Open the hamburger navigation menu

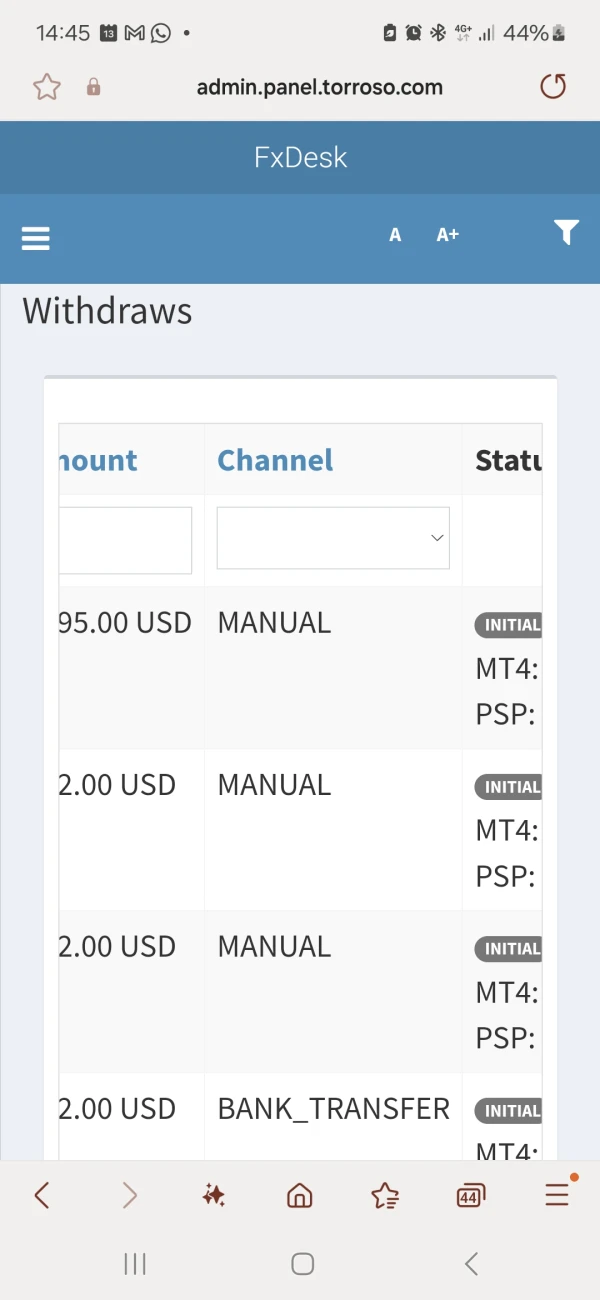(x=36, y=238)
